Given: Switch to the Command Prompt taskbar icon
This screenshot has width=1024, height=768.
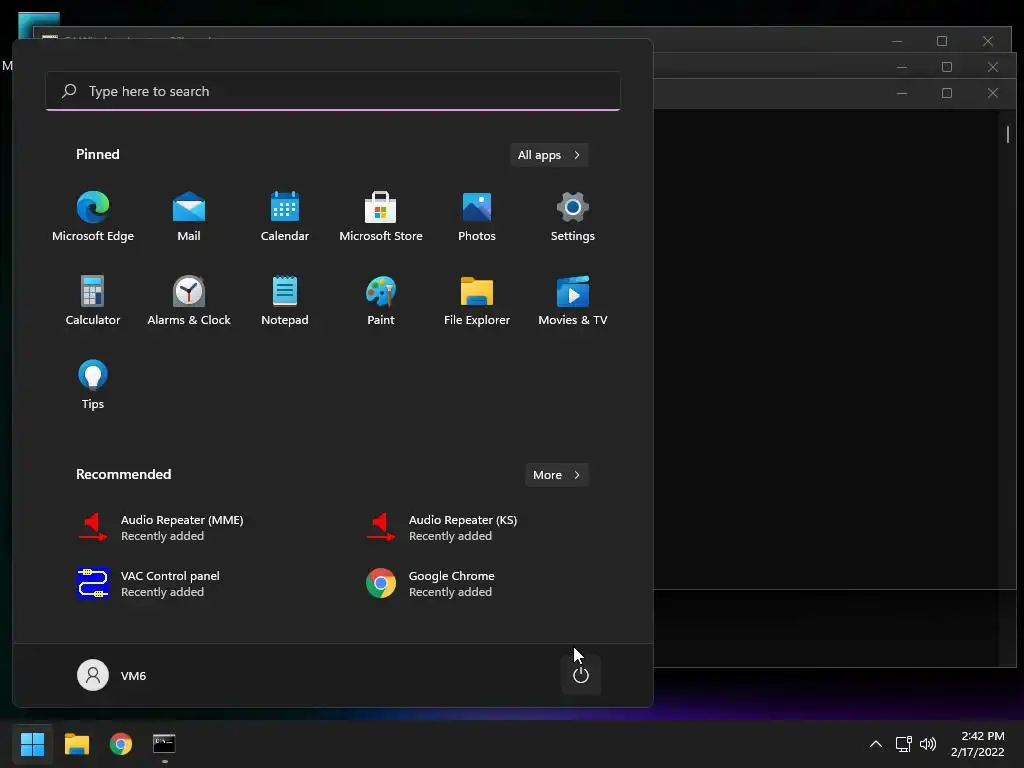Looking at the screenshot, I should coord(165,744).
